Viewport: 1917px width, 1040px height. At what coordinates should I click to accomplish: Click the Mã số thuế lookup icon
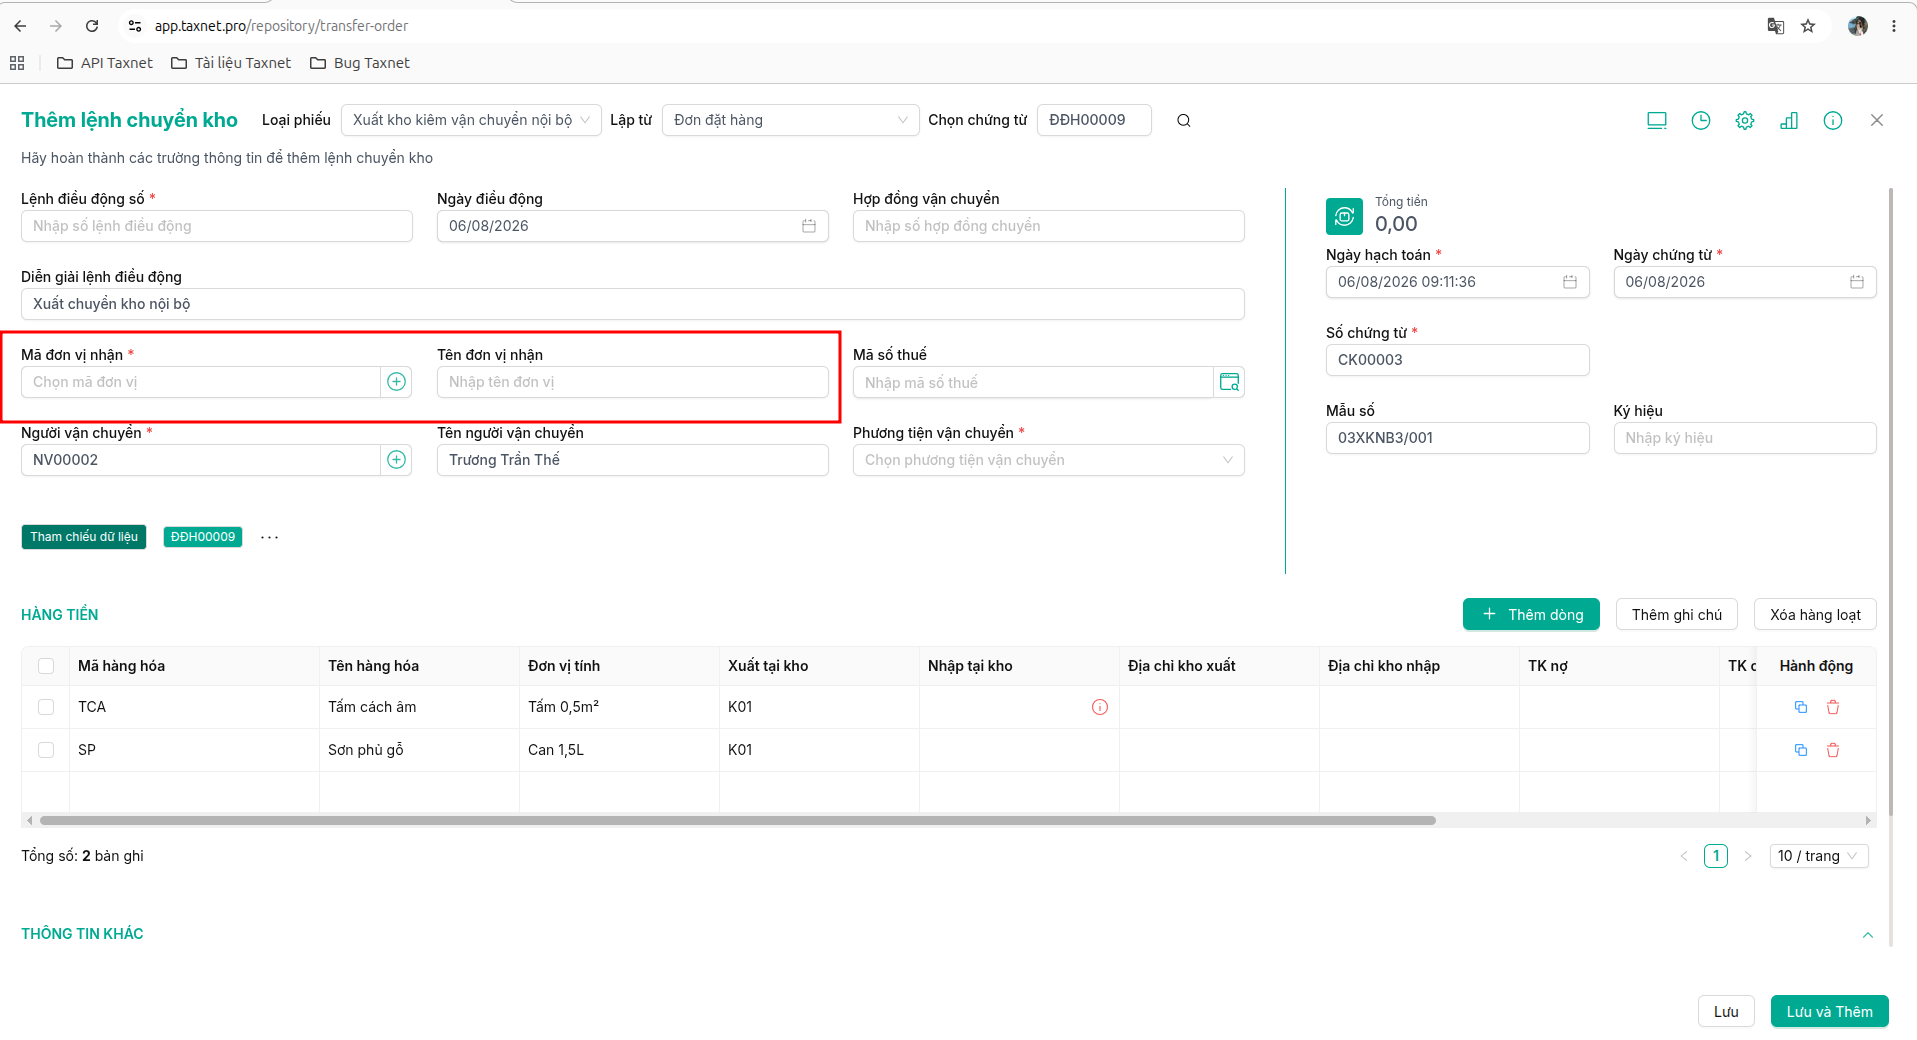point(1229,382)
